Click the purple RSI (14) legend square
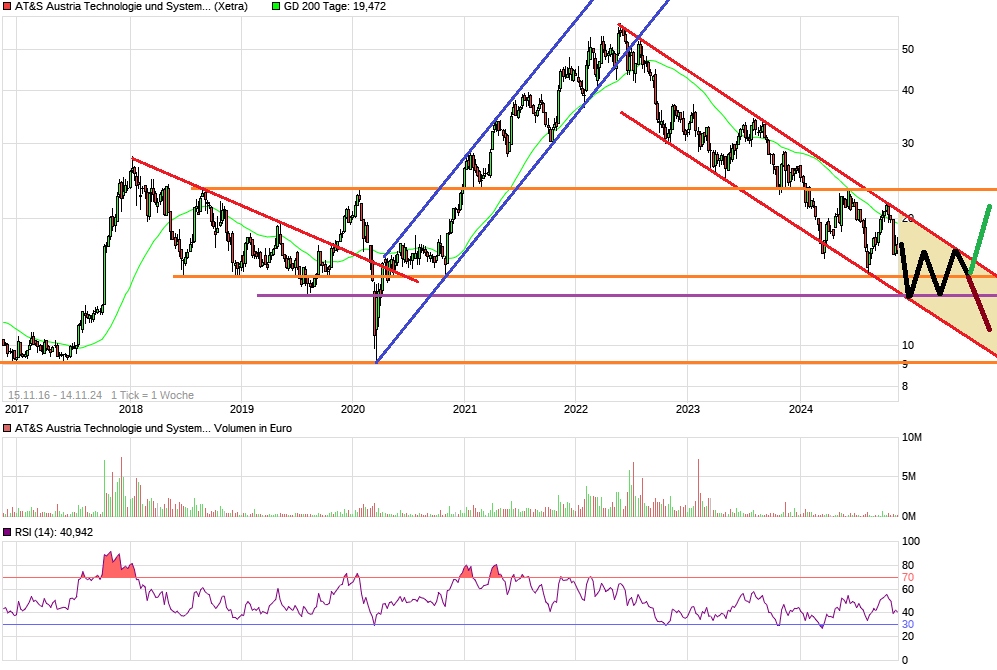 click(x=7, y=532)
